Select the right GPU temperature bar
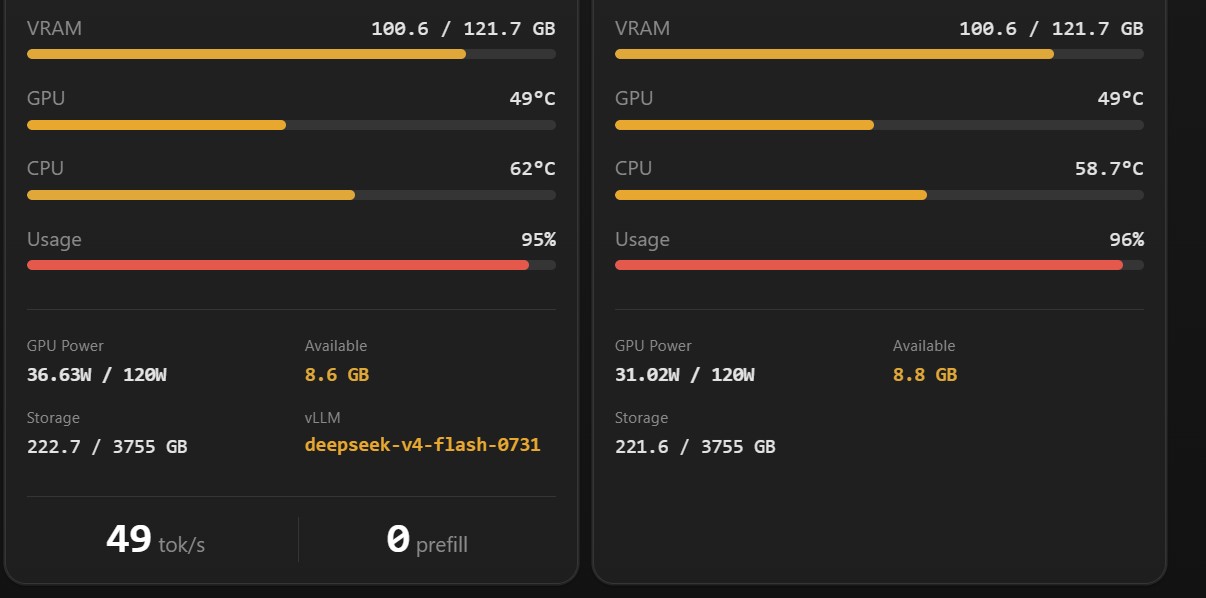The height and width of the screenshot is (598, 1206). (x=879, y=125)
